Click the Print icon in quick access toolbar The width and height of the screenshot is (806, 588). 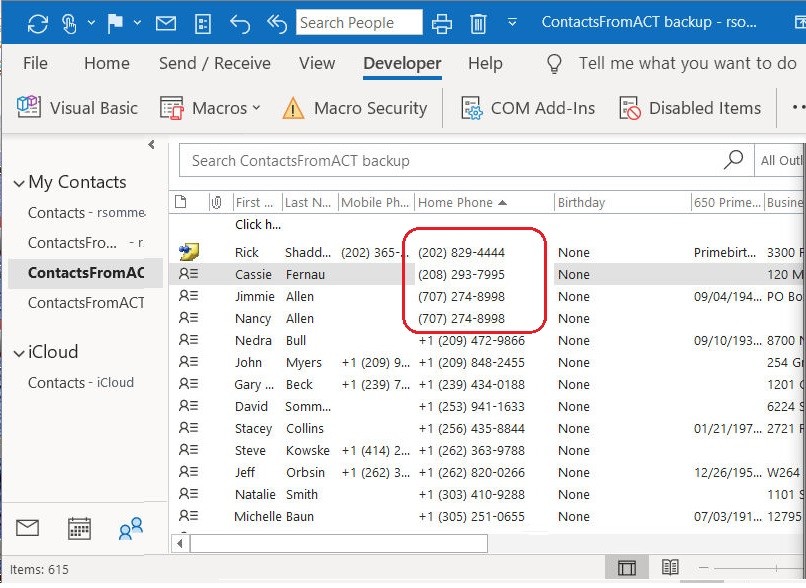pos(442,24)
